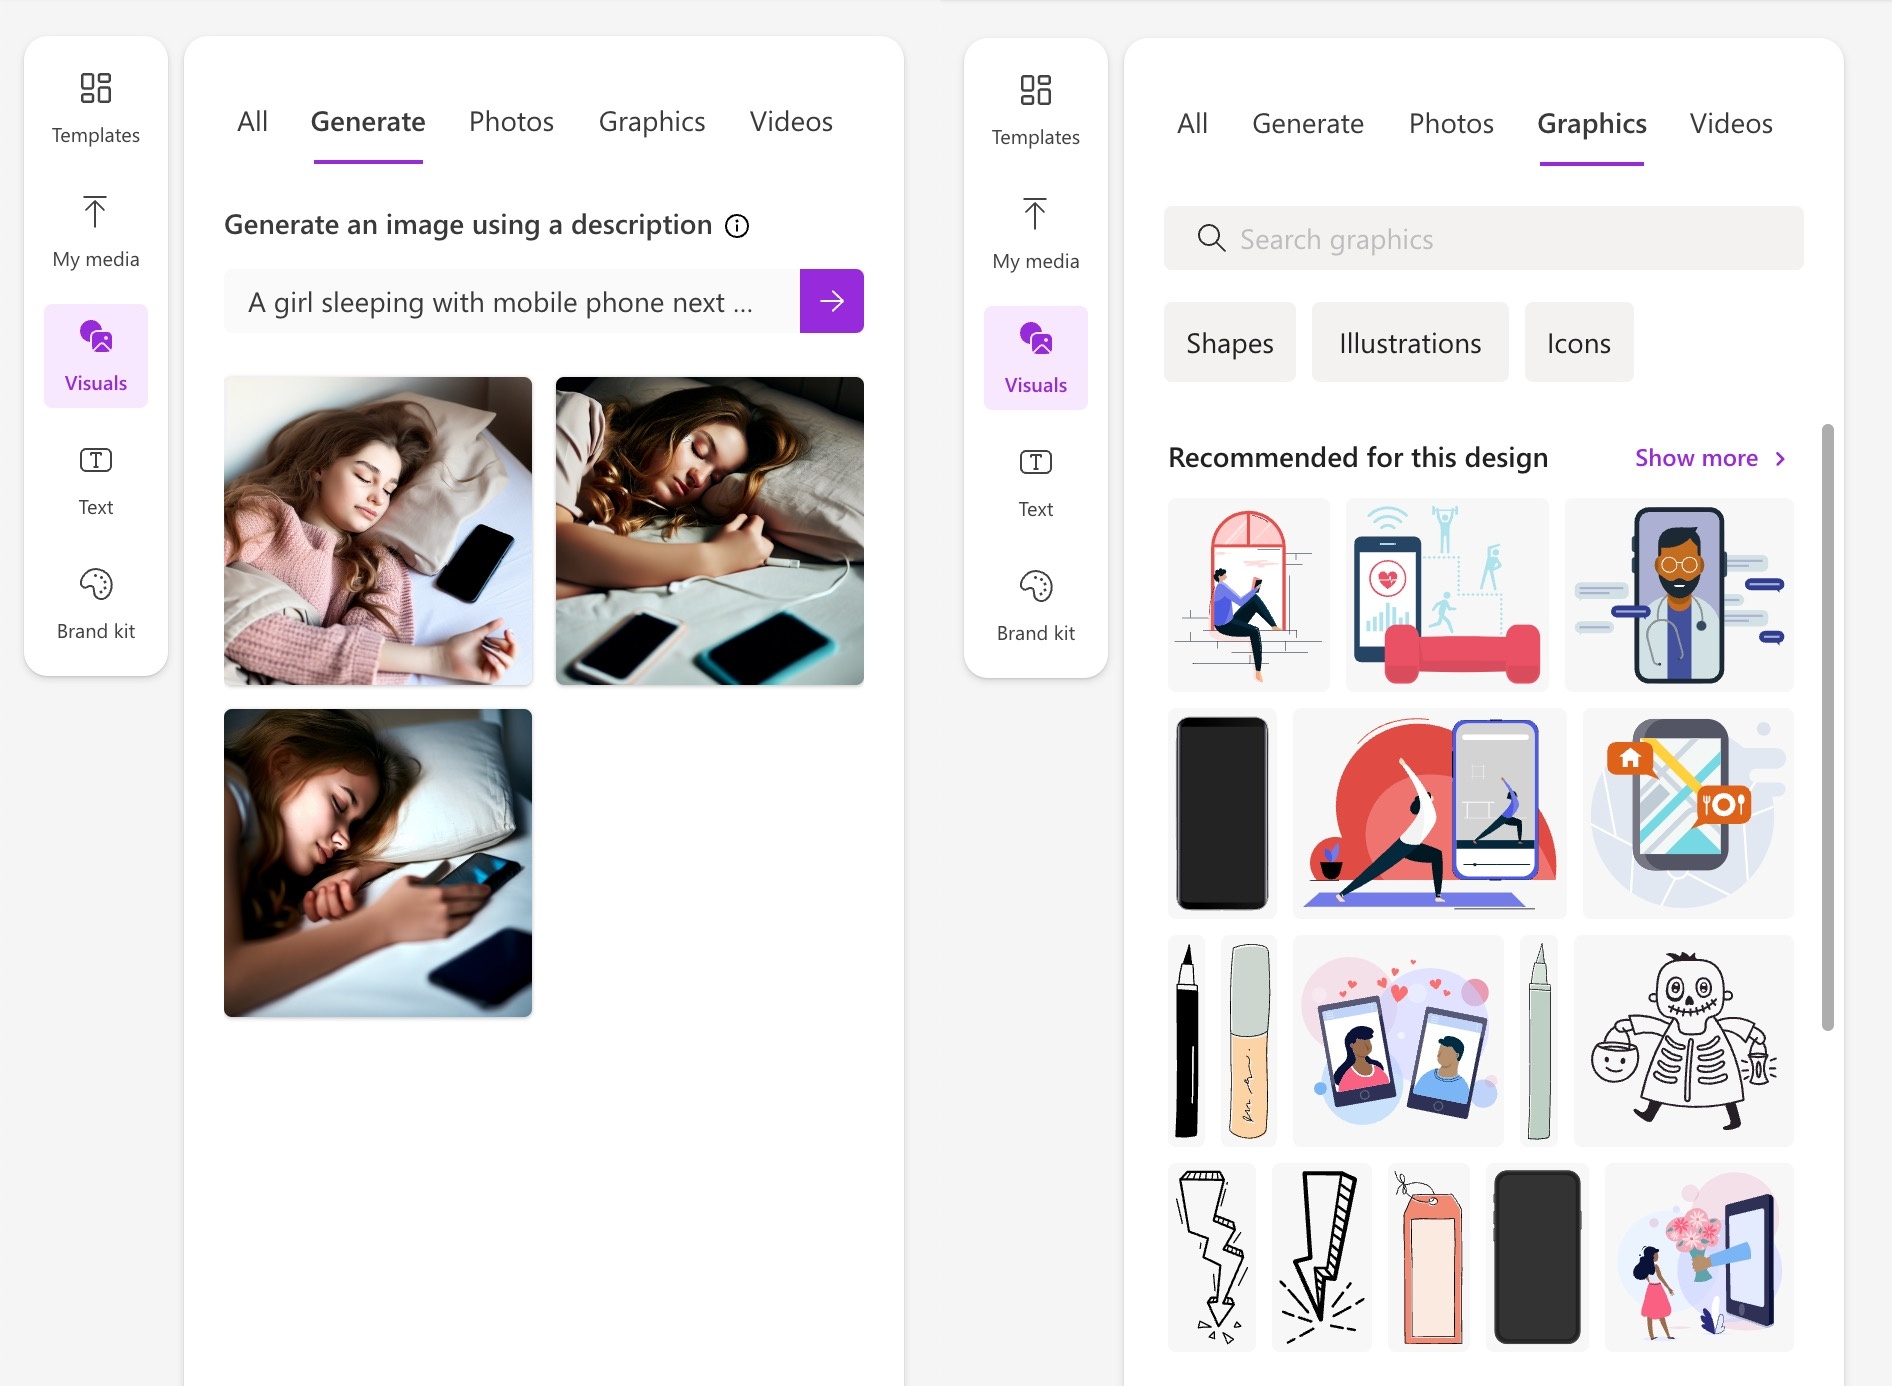Open Brand kit in the sidebar beside Graphics panel
Viewport: 1892px width, 1386px height.
tap(1035, 604)
